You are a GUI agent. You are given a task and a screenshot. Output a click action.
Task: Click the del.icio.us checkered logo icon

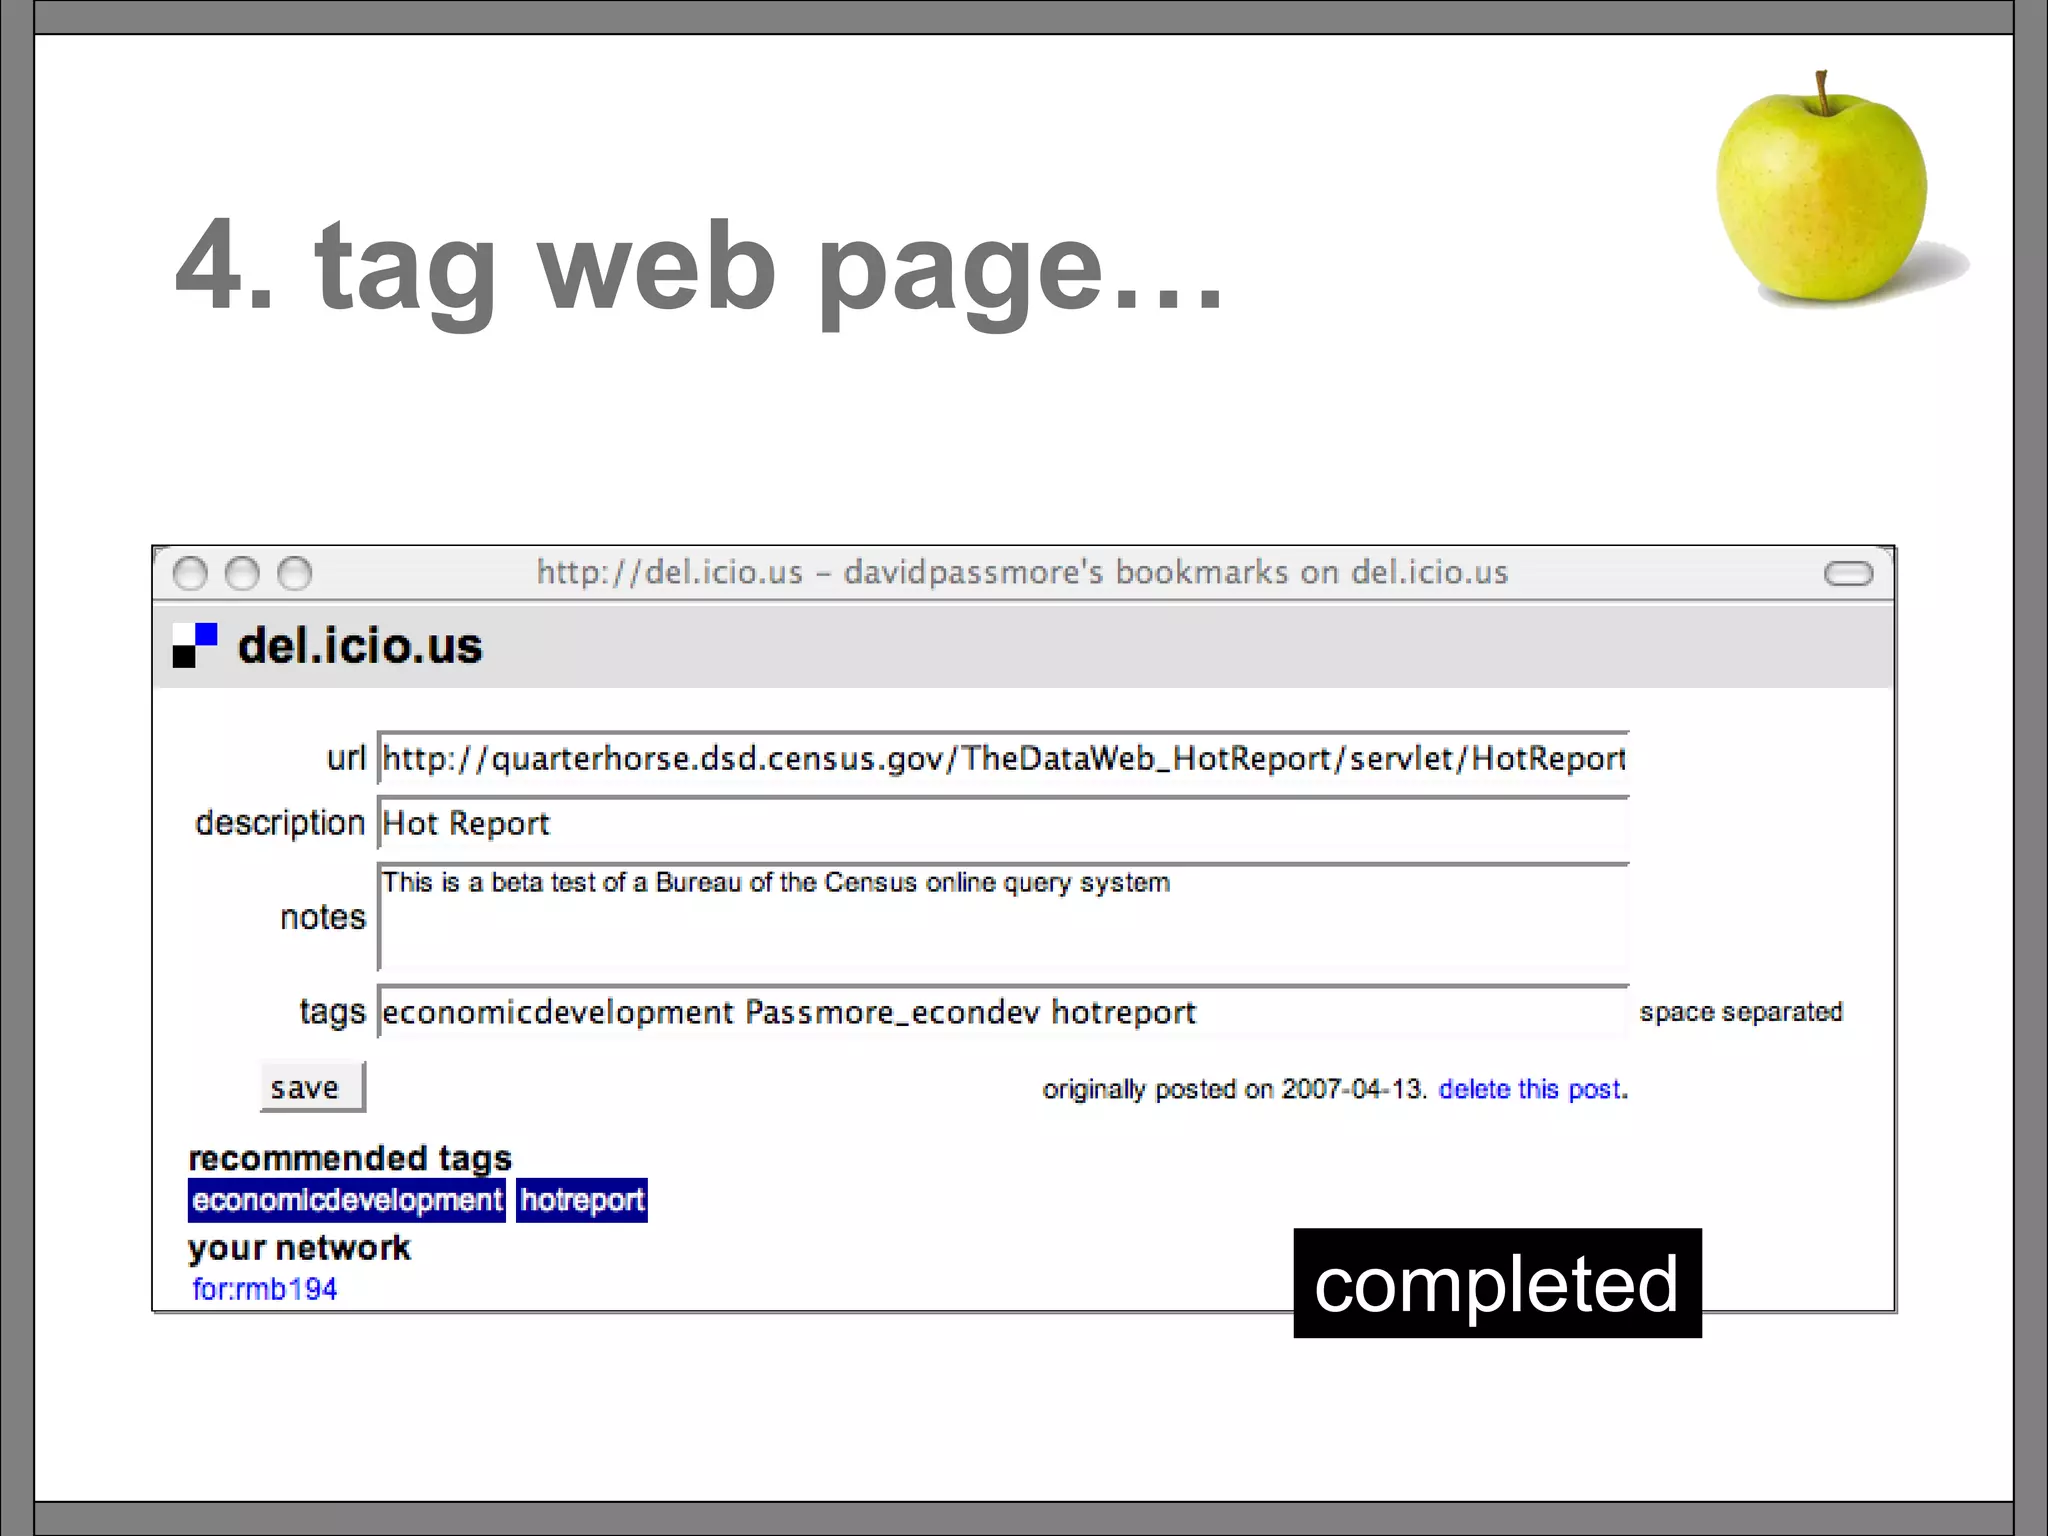tap(195, 645)
